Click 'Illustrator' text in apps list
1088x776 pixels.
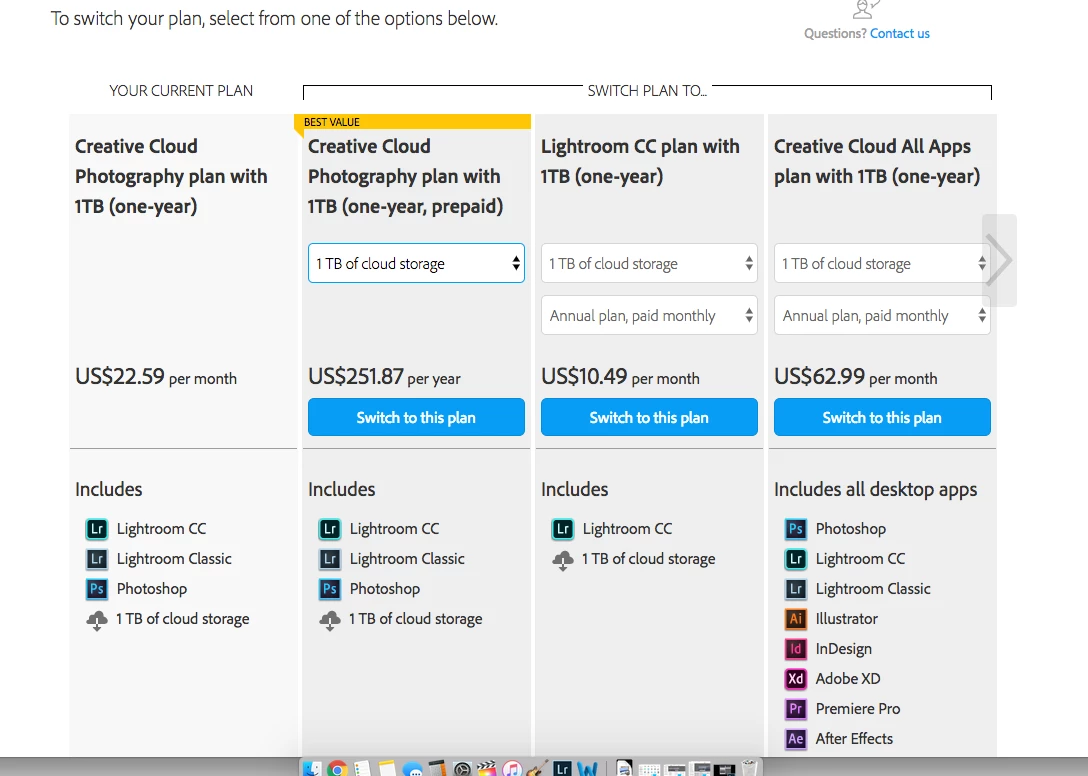point(847,619)
